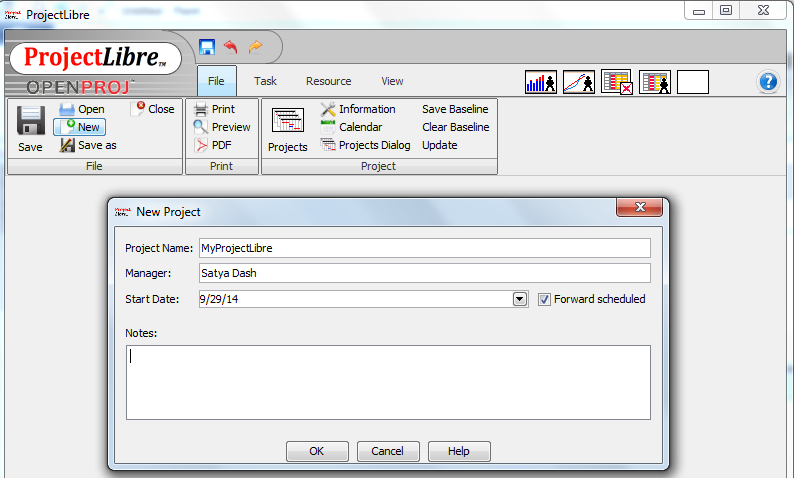The height and width of the screenshot is (481, 796).
Task: Click the red undo arrow icon
Action: [x=231, y=47]
